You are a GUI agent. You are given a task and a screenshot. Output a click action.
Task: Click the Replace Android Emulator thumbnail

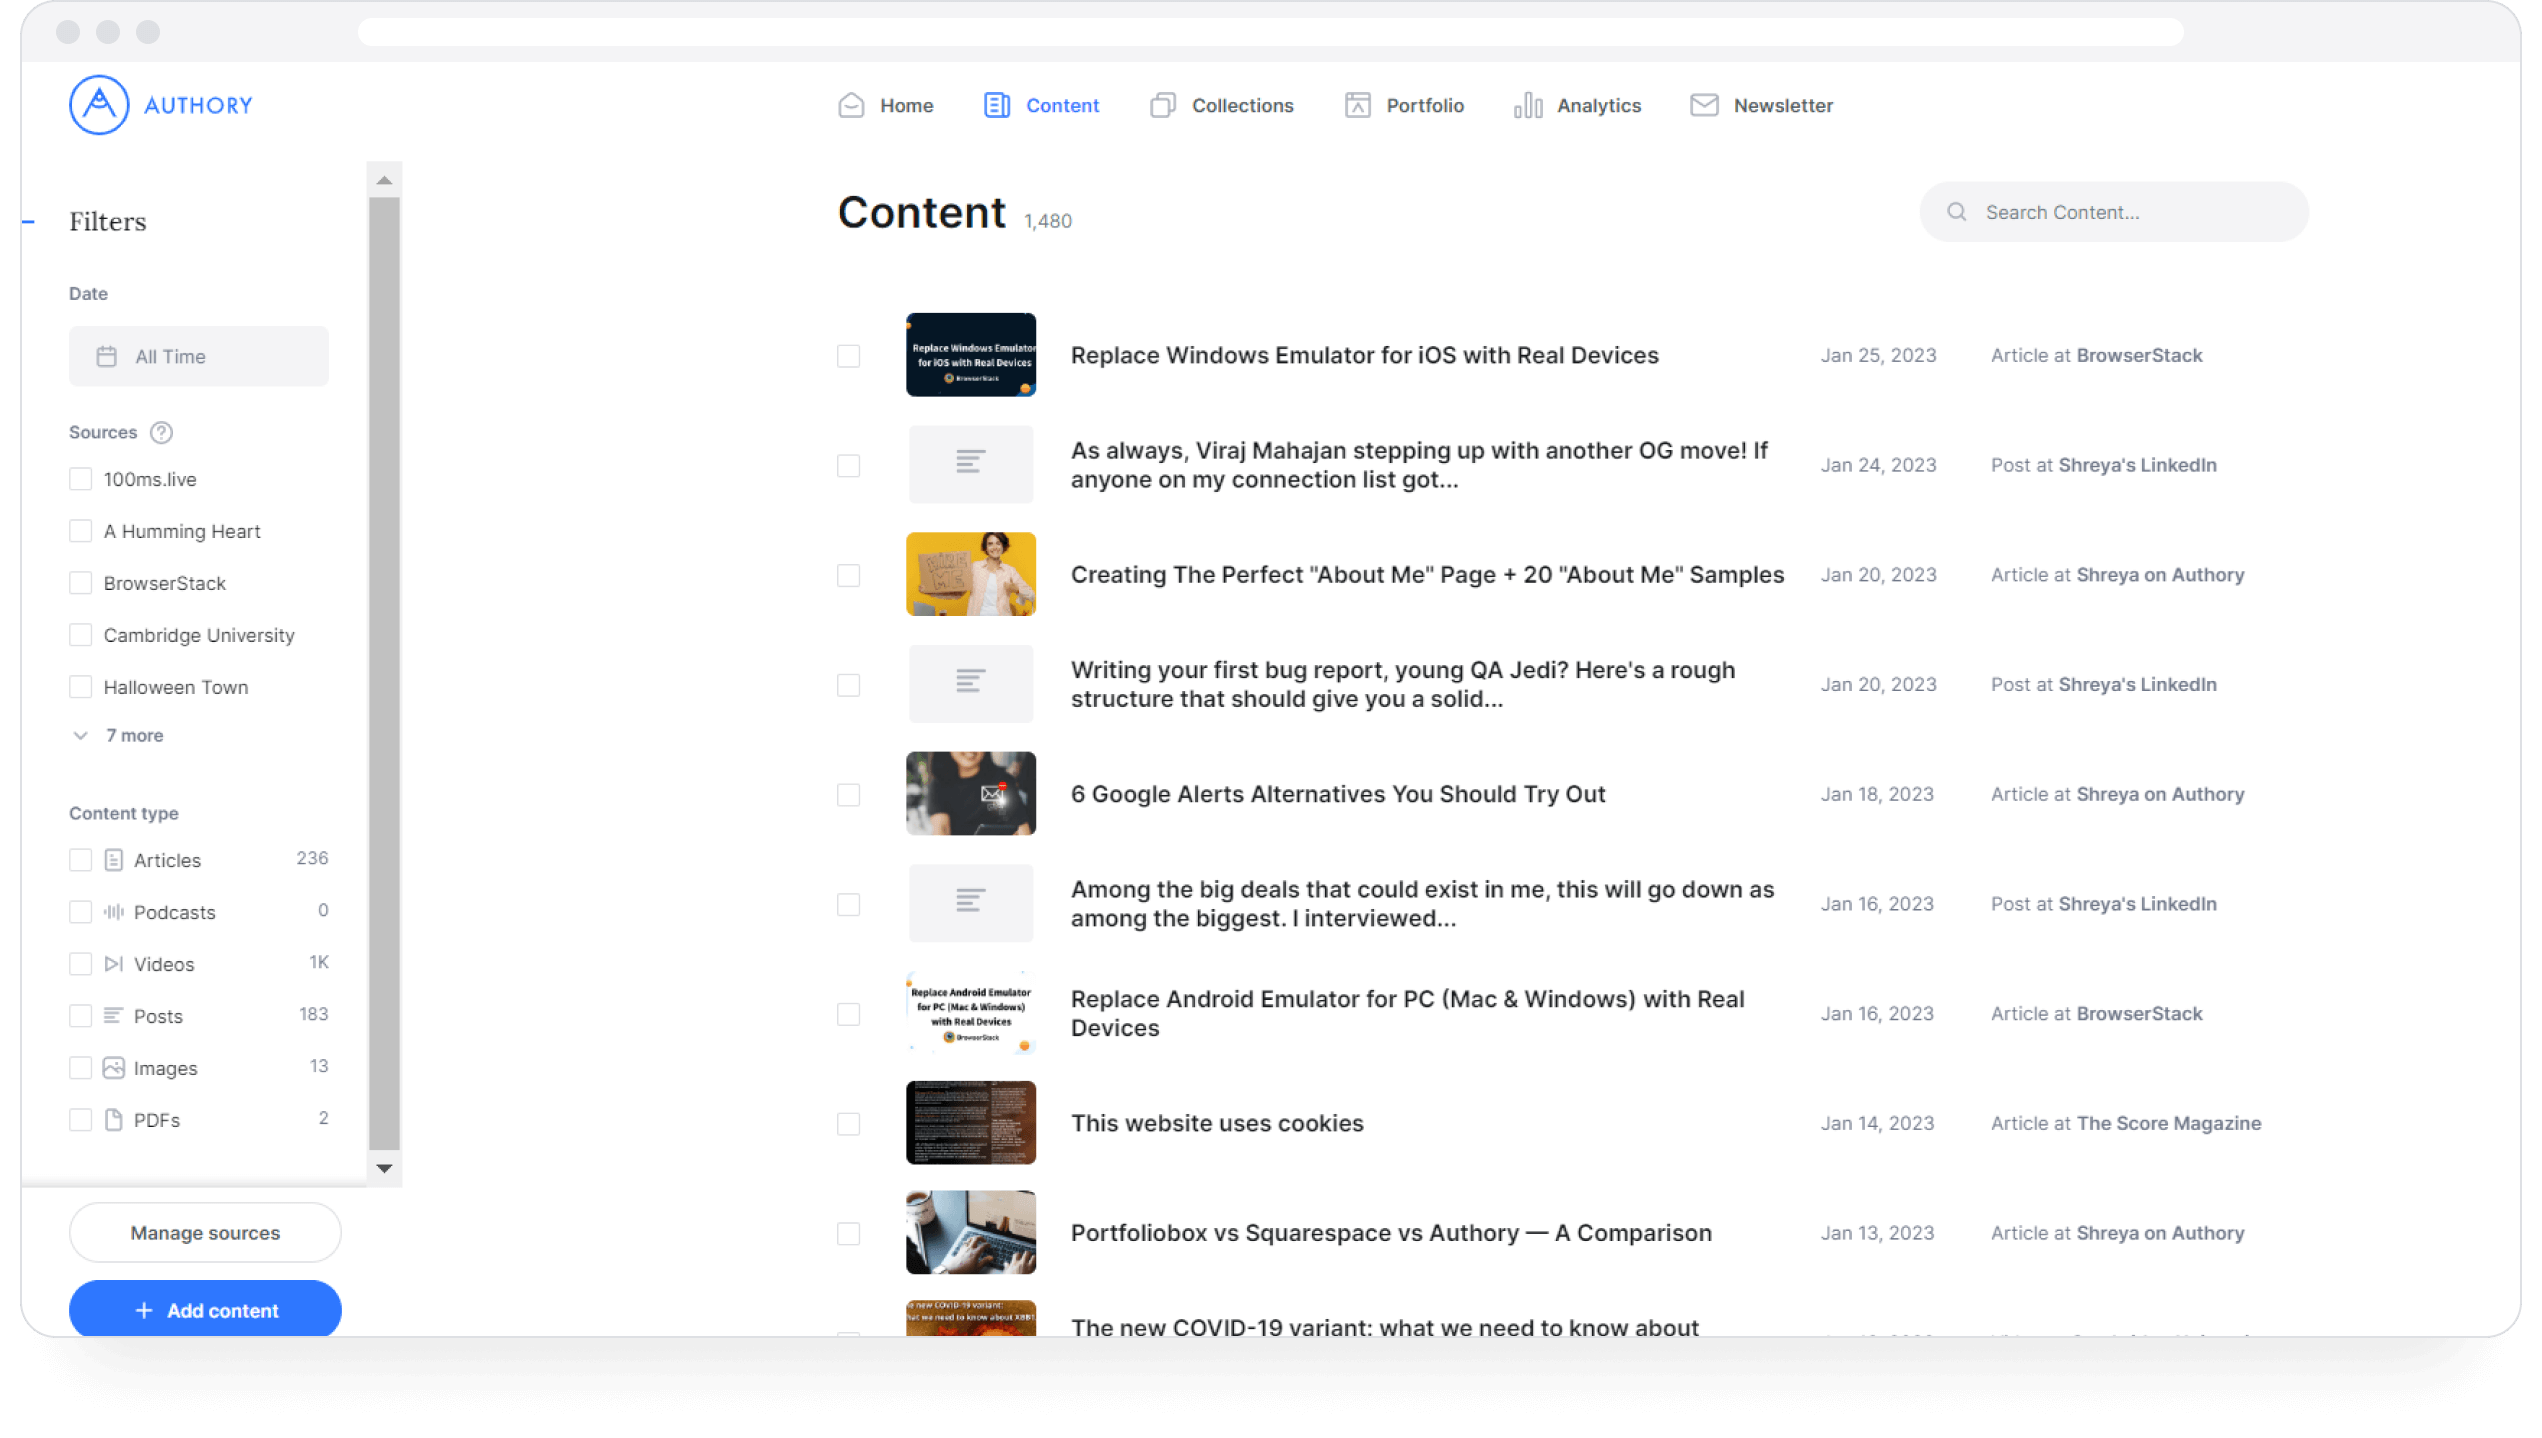coord(970,1013)
